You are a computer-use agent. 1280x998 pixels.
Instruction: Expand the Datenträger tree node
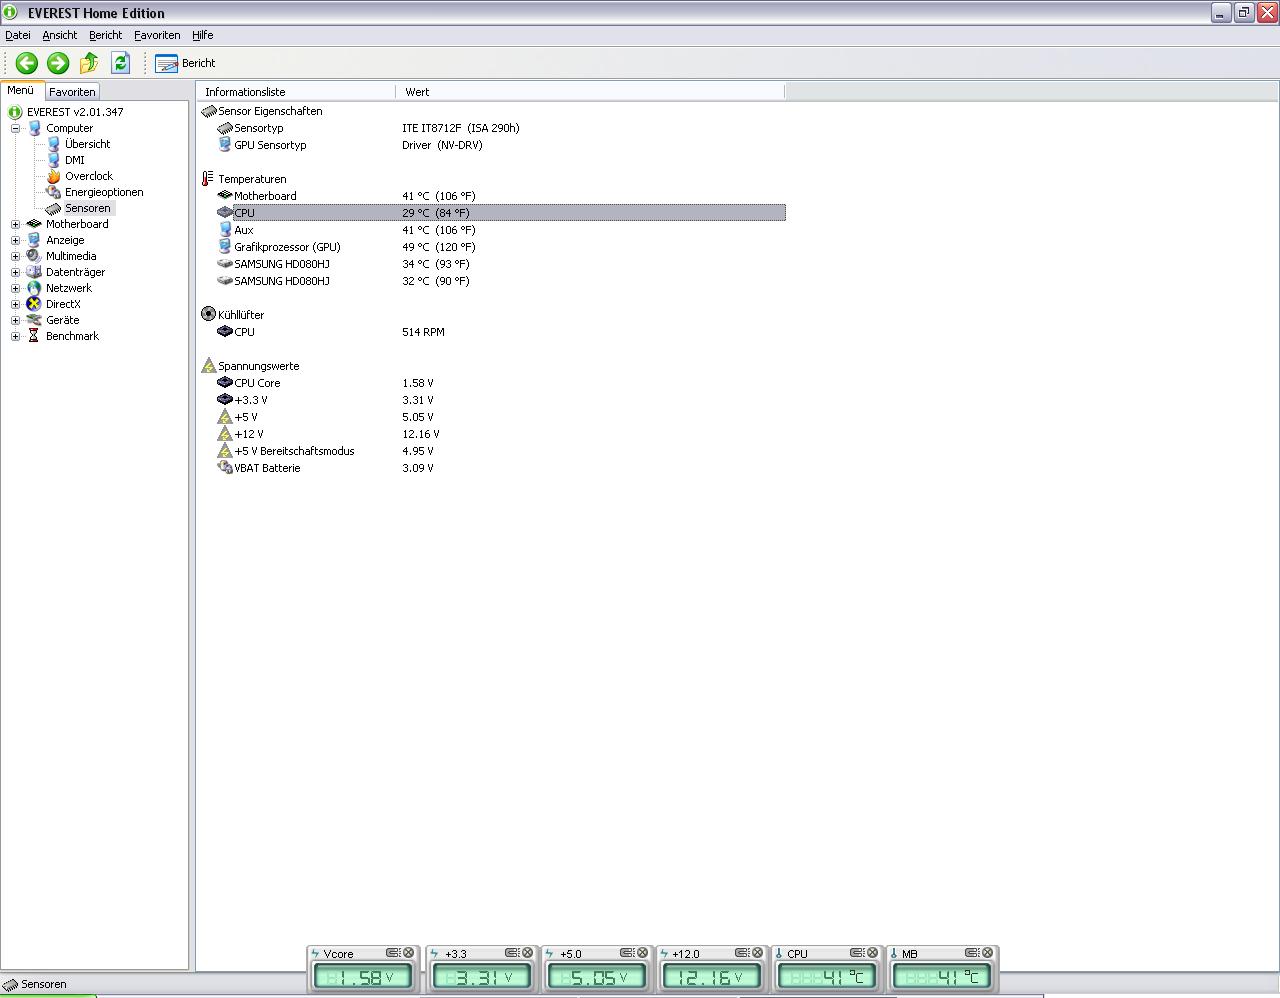pos(15,272)
